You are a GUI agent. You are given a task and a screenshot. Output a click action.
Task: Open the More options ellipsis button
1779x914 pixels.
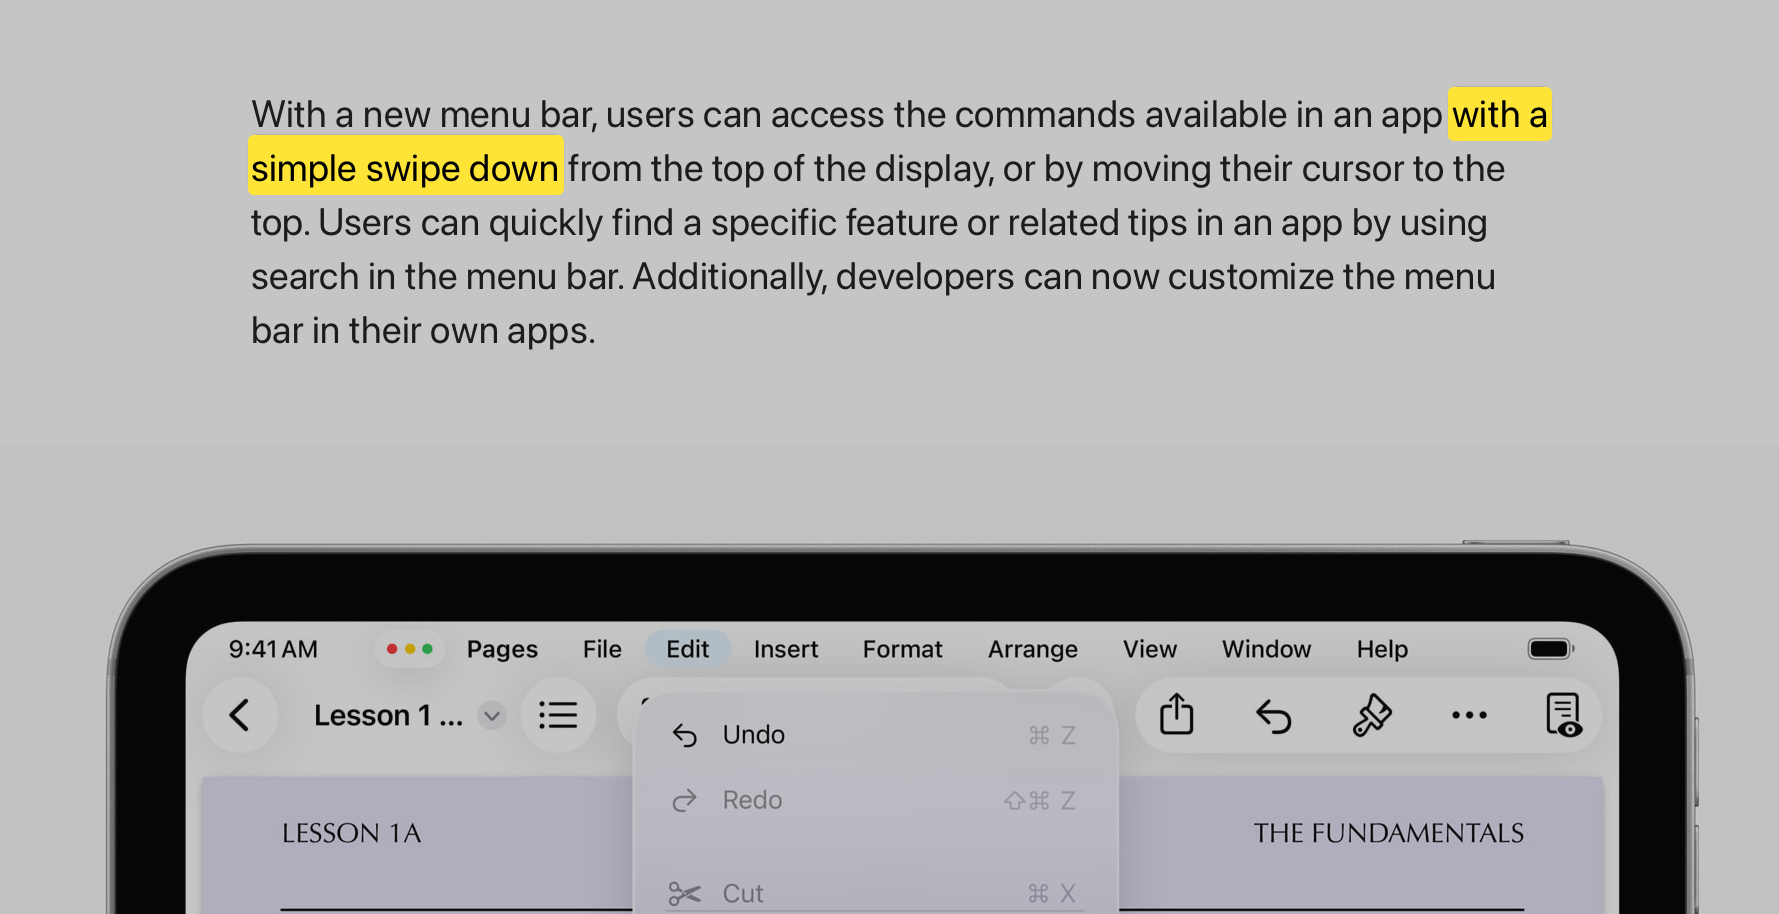pyautogui.click(x=1469, y=715)
